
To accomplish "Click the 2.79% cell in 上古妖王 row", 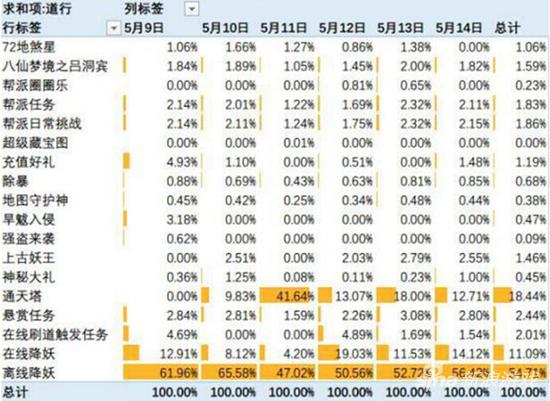I will click(416, 258).
